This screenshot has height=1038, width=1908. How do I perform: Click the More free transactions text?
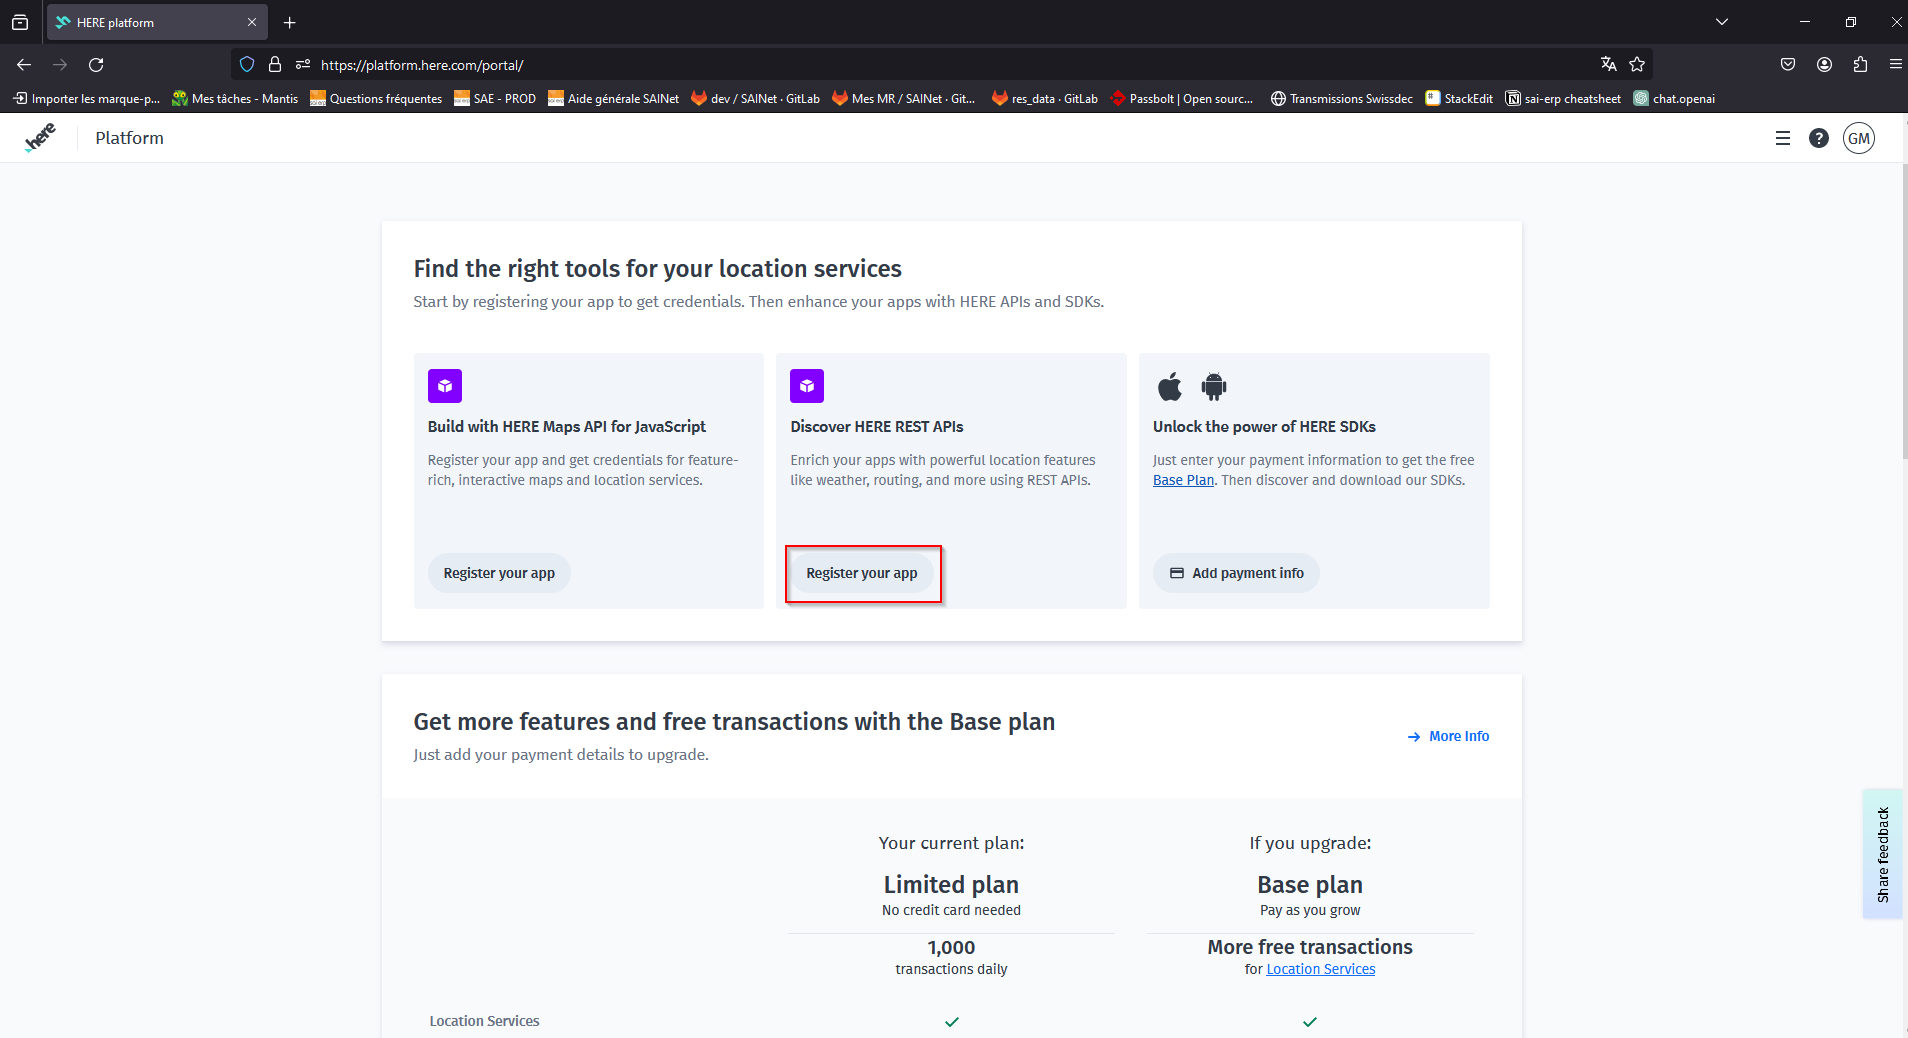pos(1310,947)
